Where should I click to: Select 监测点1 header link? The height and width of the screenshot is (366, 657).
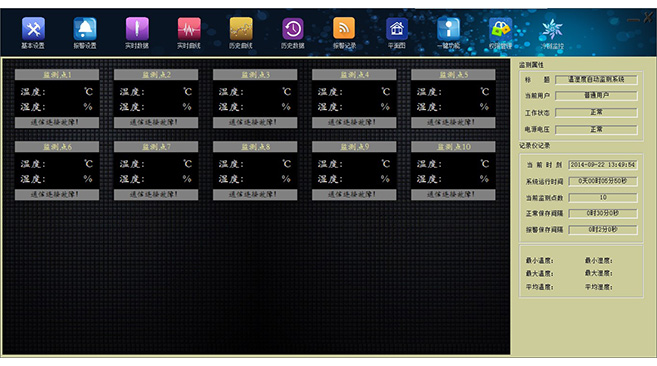click(x=57, y=75)
